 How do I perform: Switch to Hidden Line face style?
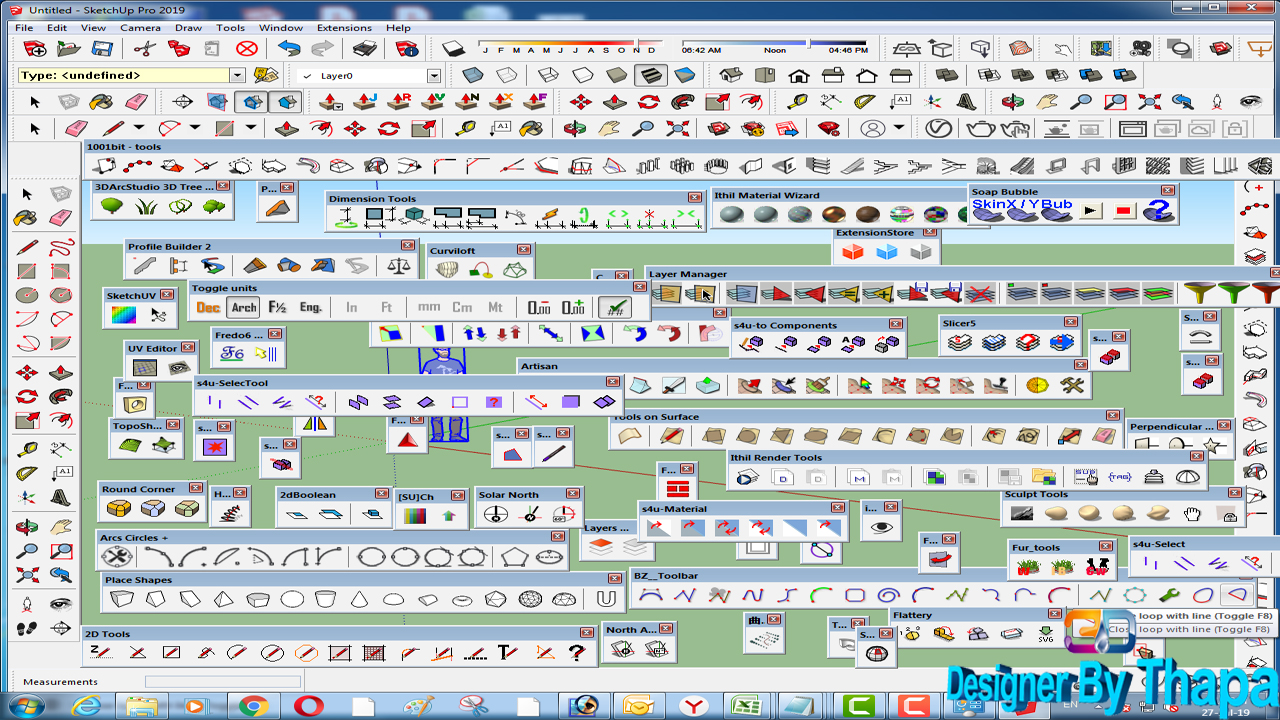click(582, 75)
